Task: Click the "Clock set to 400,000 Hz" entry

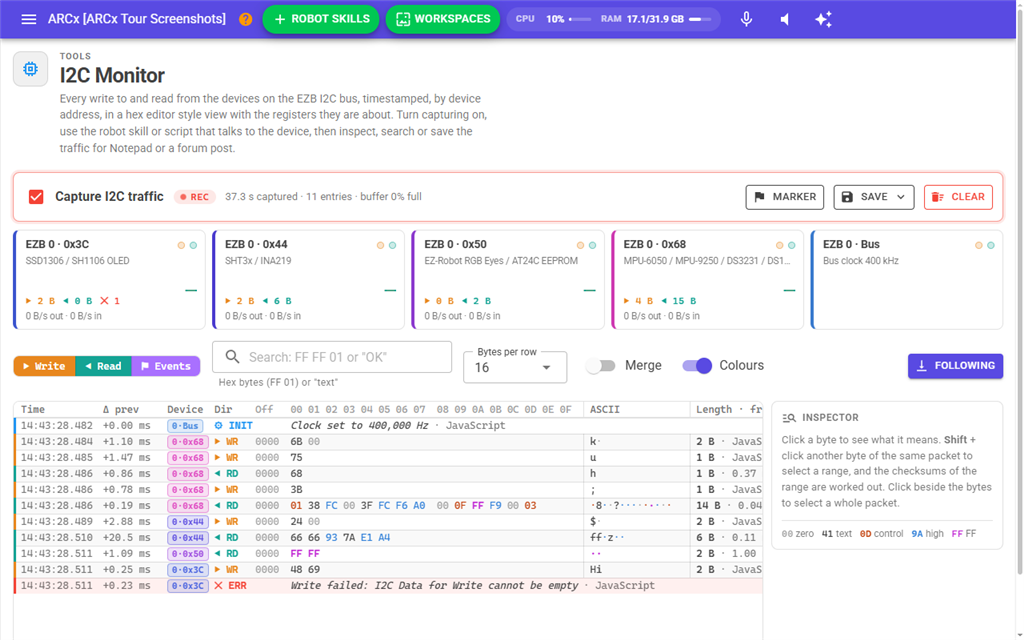Action: click(x=359, y=426)
